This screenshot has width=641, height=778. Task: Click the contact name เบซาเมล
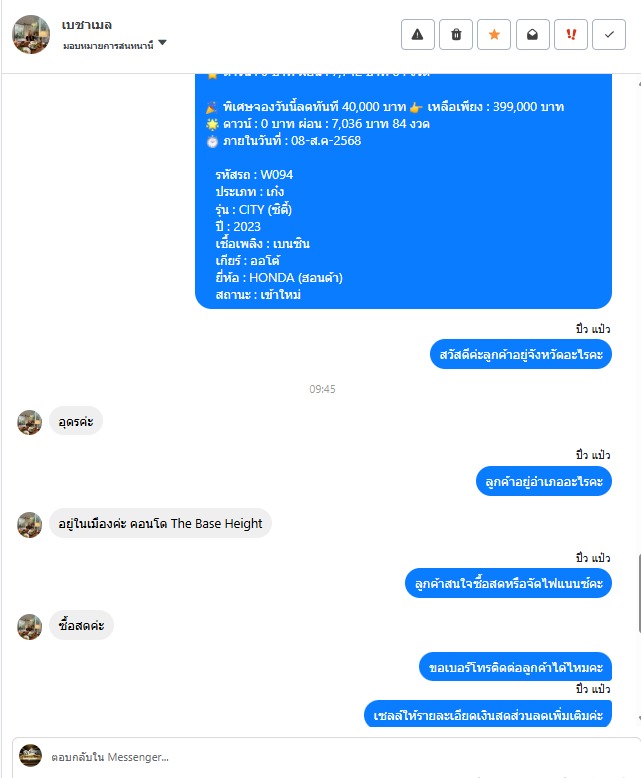(87, 25)
